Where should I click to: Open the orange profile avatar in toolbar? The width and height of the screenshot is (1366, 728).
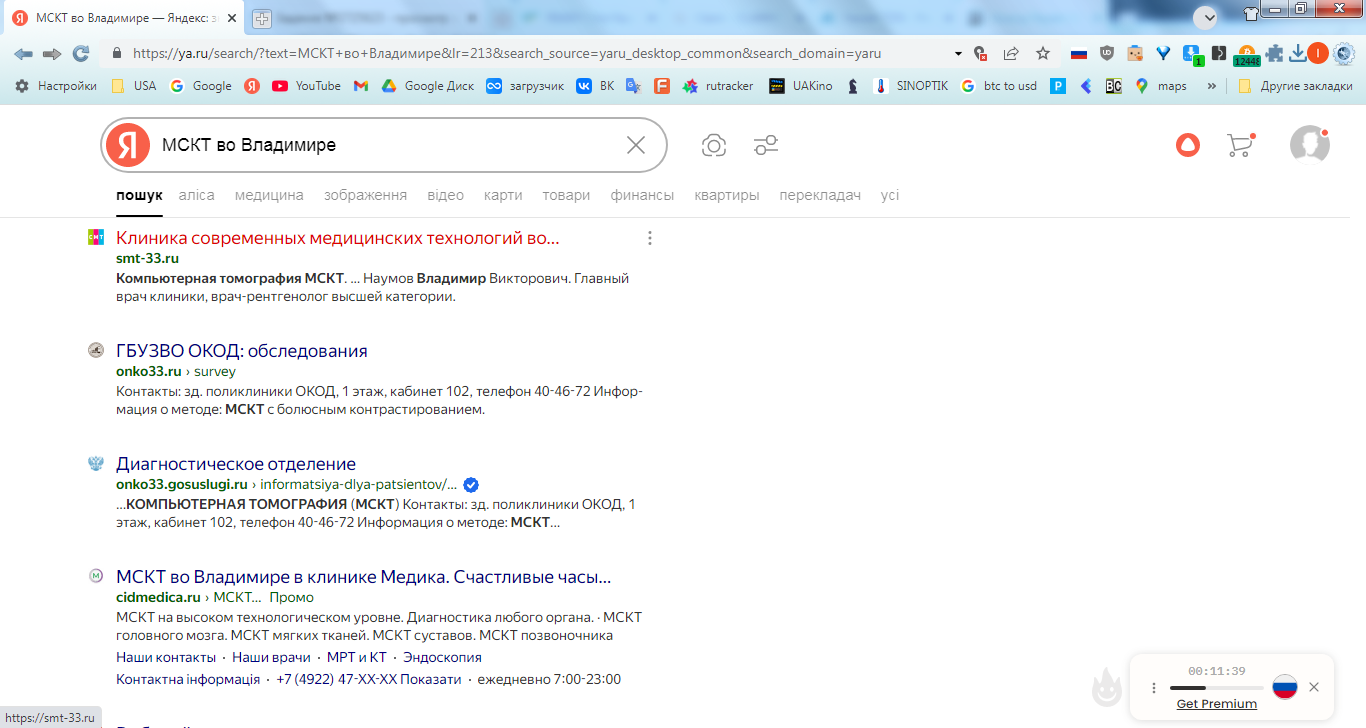click(x=1318, y=54)
